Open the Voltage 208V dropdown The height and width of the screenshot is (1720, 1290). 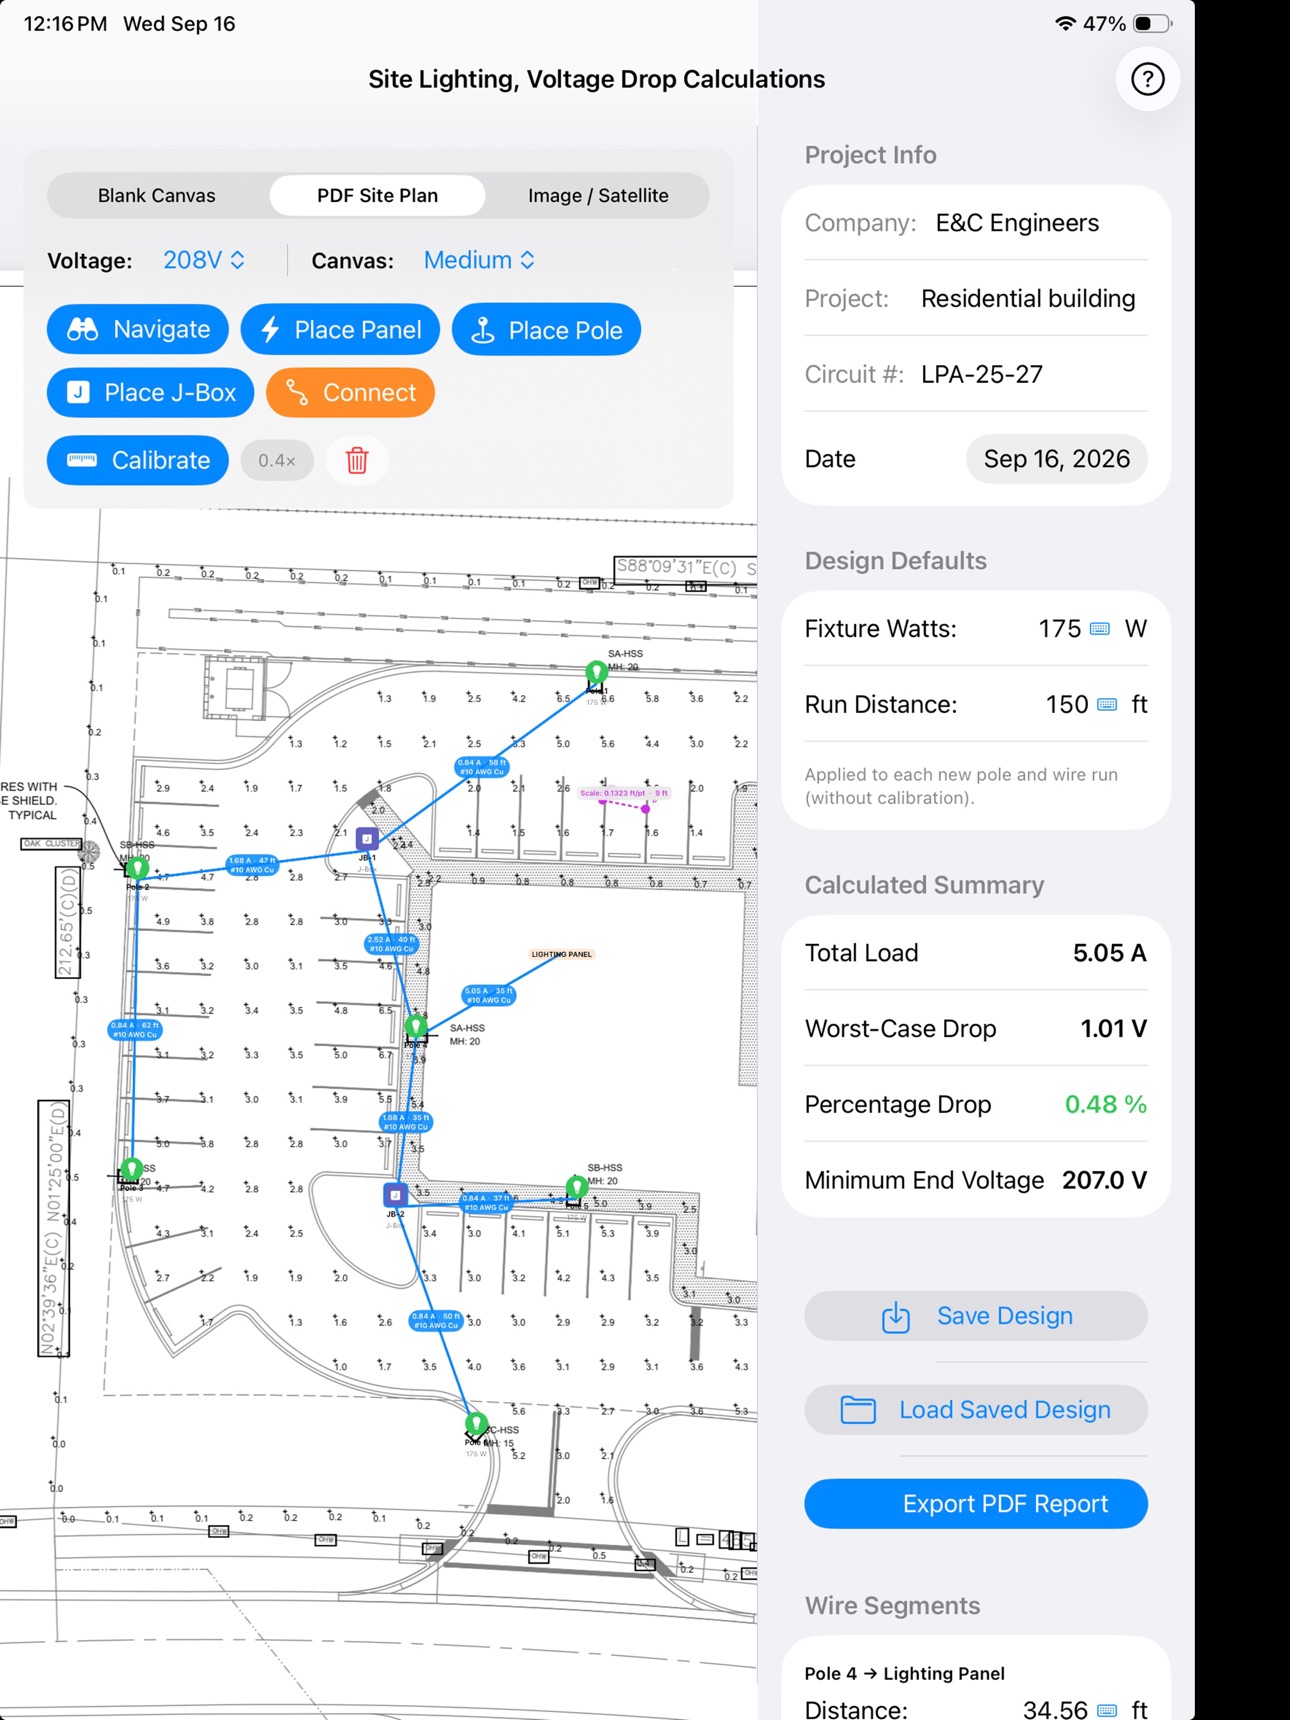[204, 260]
